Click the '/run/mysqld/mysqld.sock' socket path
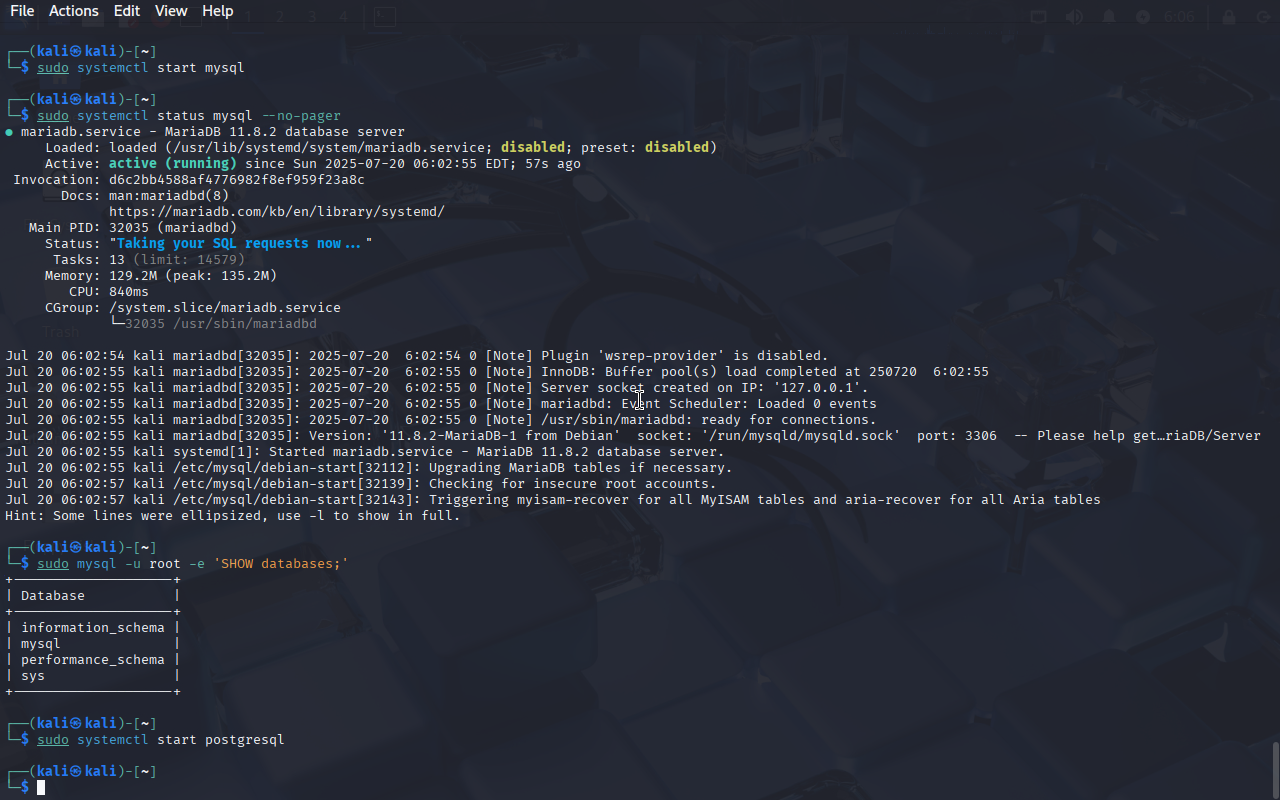Viewport: 1280px width, 800px height. click(801, 436)
